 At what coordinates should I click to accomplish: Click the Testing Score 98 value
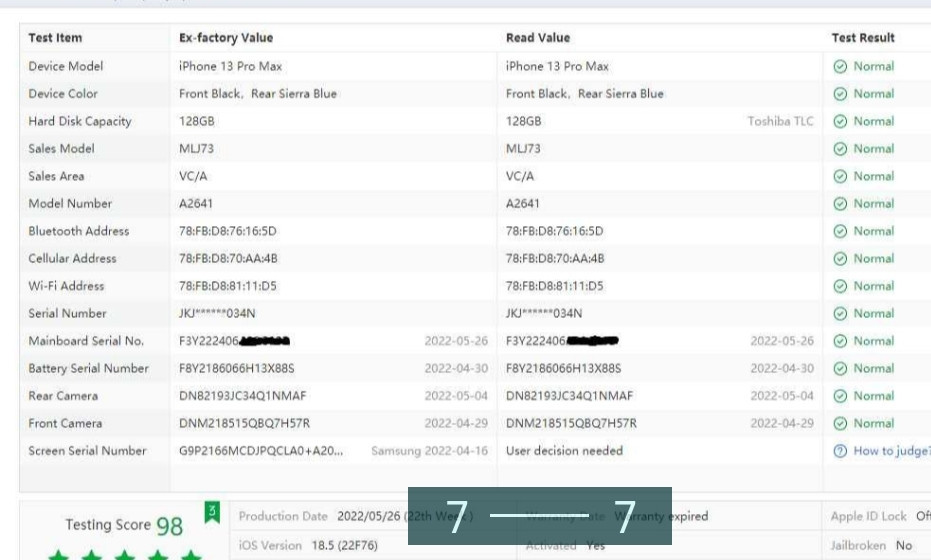(x=169, y=525)
